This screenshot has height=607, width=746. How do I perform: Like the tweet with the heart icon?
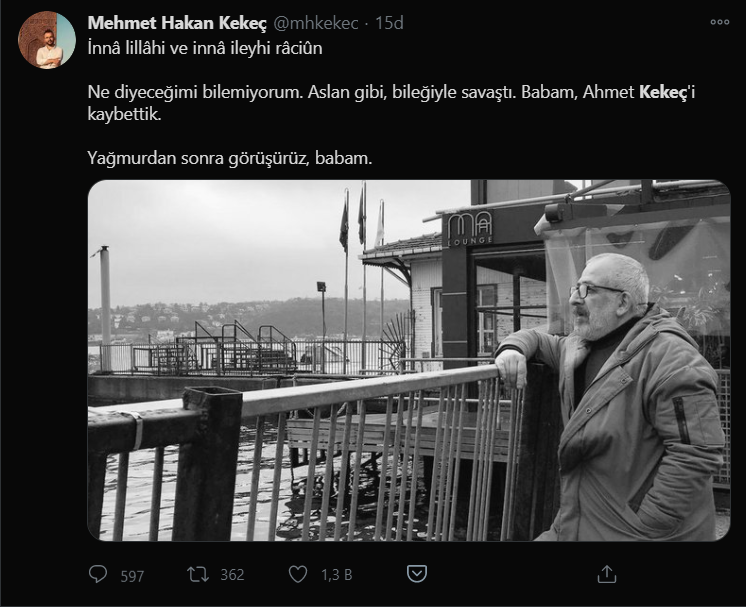(298, 574)
